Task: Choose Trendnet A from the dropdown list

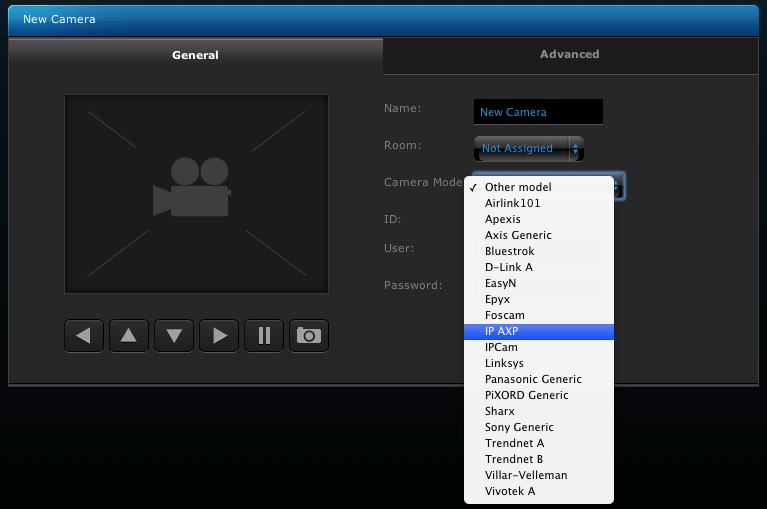Action: pos(539,443)
